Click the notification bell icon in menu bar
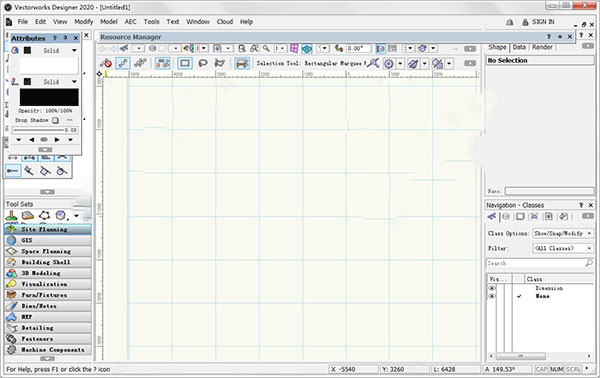Image resolution: width=600 pixels, height=378 pixels. point(510,22)
